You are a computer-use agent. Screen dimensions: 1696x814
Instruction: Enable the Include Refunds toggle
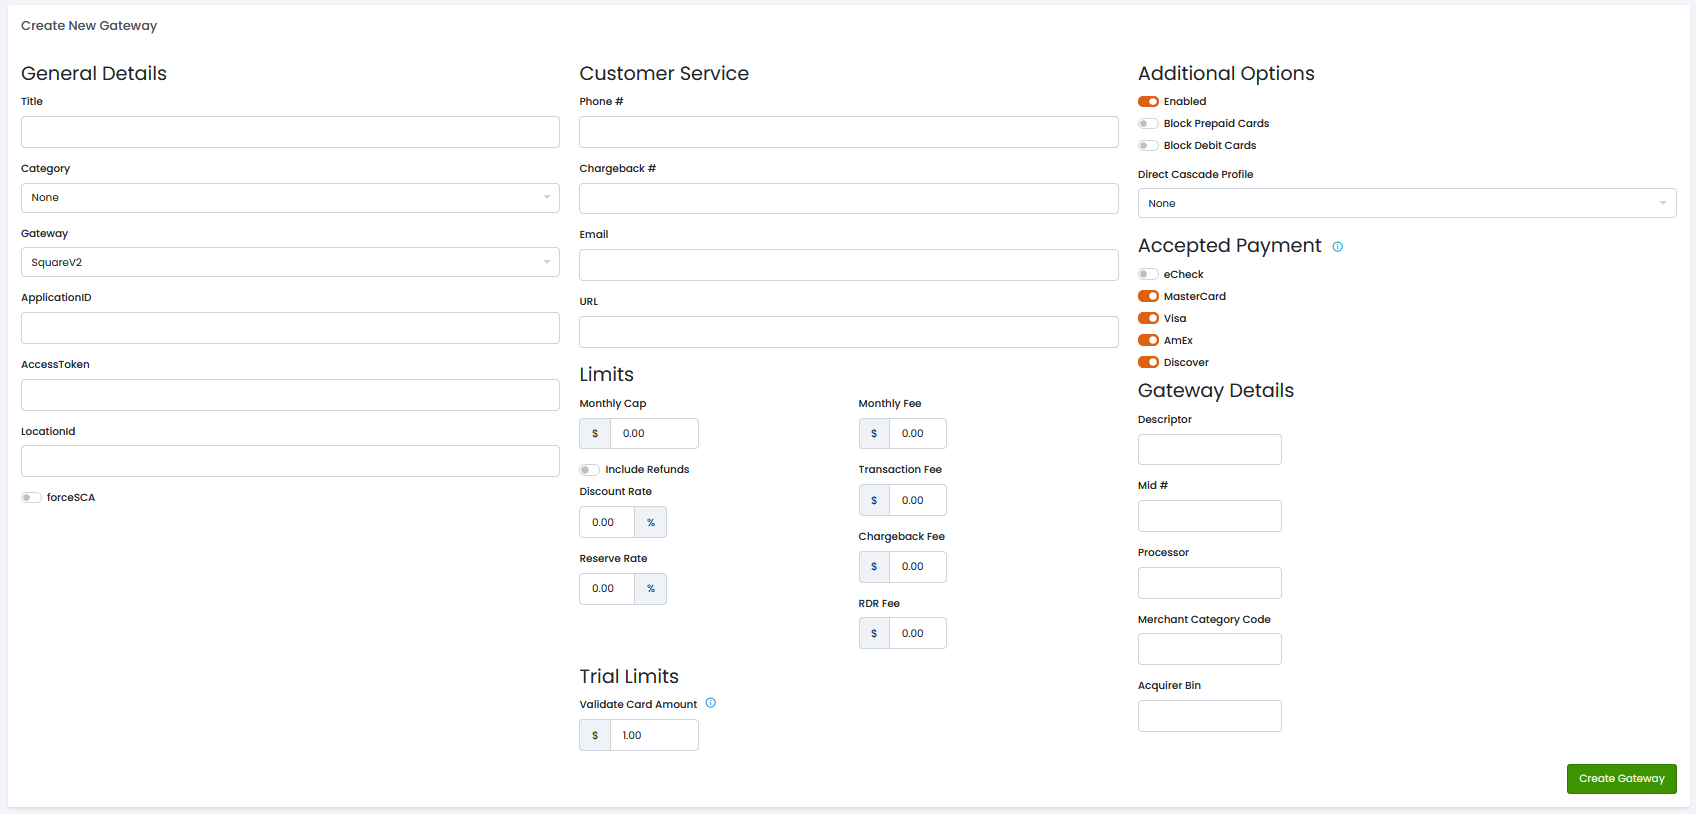590,470
